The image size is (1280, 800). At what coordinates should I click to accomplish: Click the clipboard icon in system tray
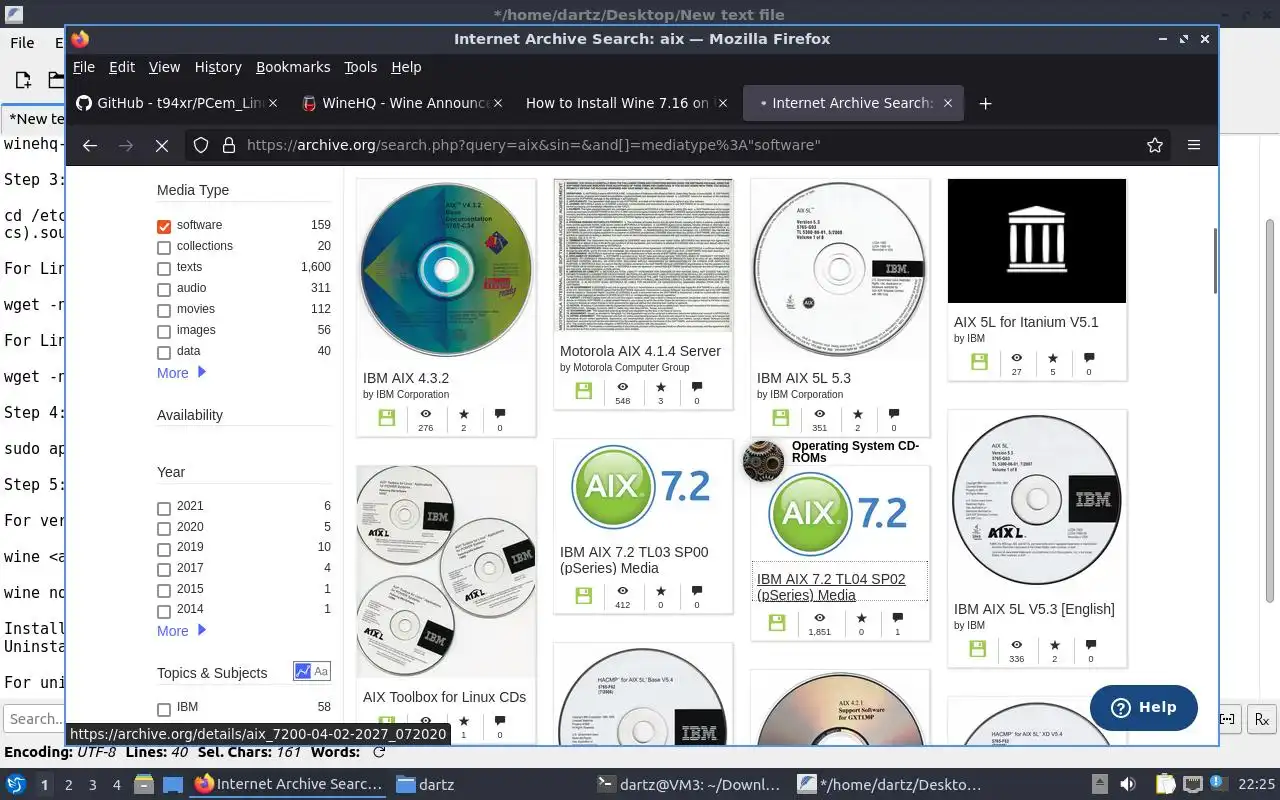pyautogui.click(x=1165, y=784)
